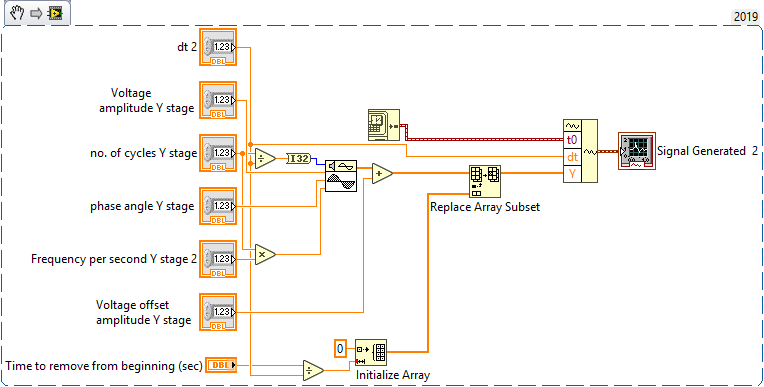This screenshot has height=387, width=764.
Task: Select the Sine Pattern generator node
Action: point(341,176)
